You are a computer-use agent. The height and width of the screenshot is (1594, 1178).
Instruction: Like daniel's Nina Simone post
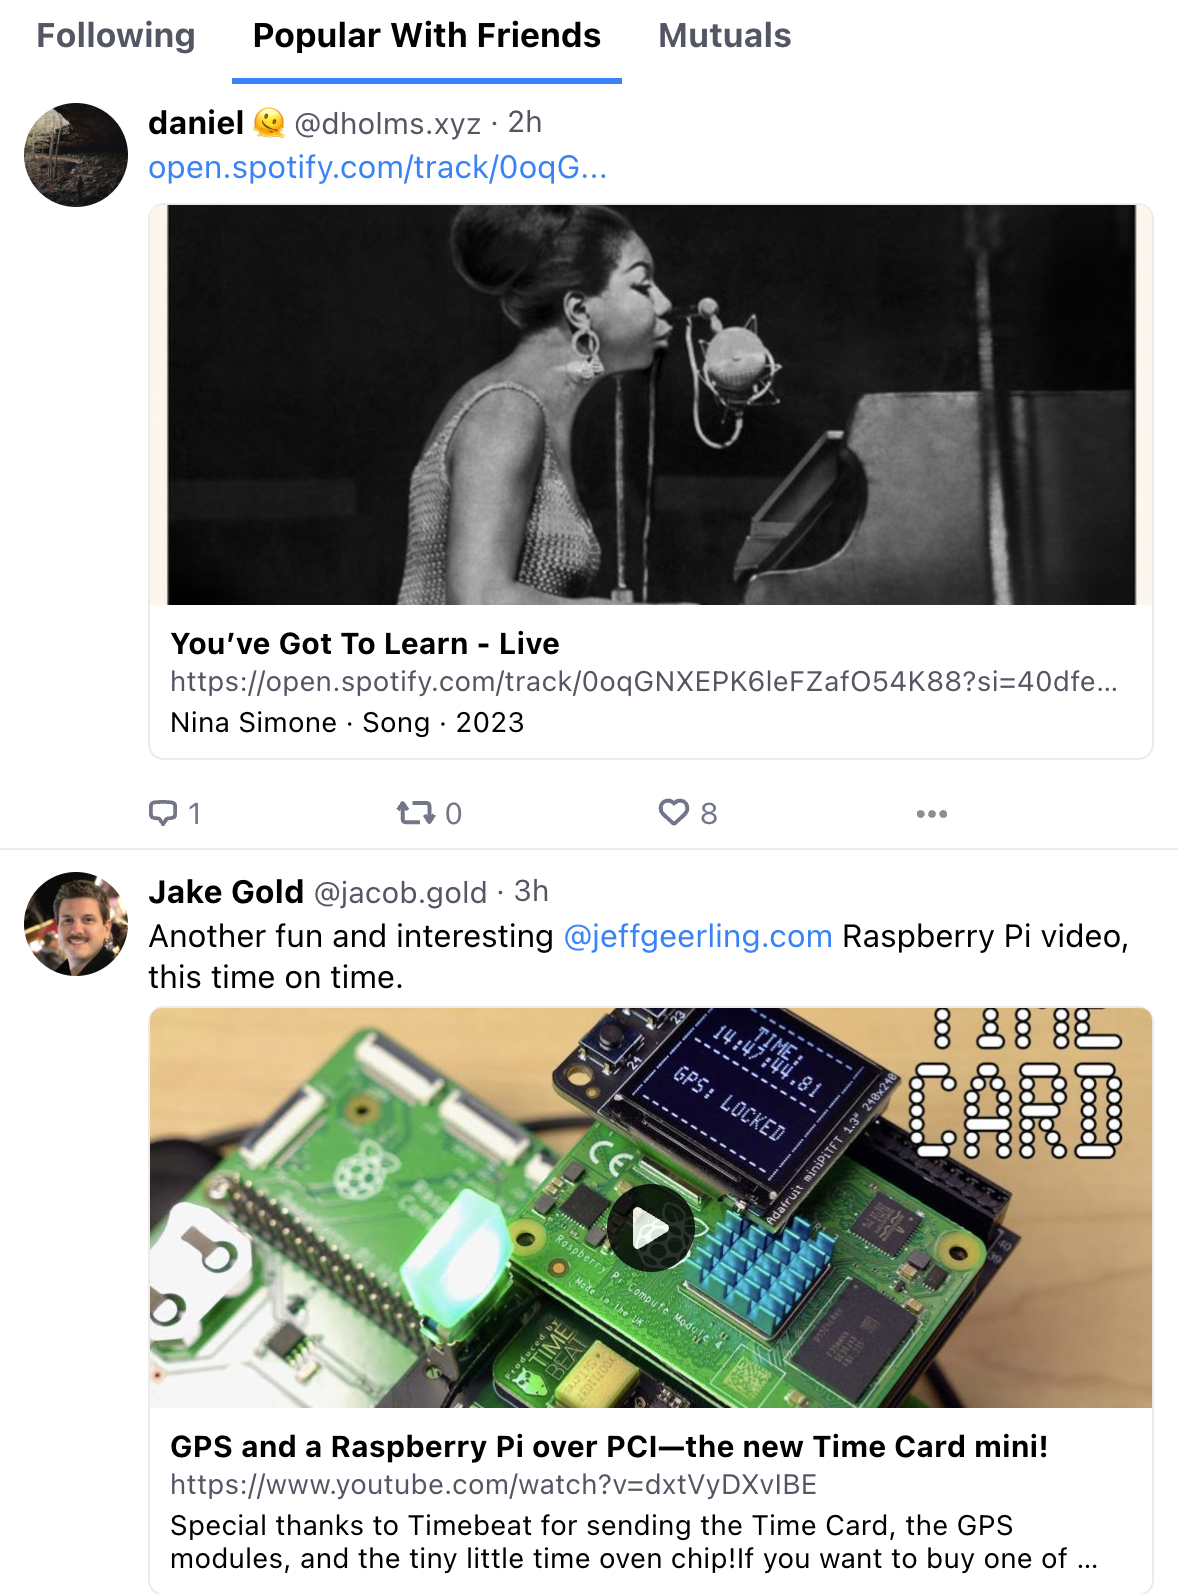(x=674, y=812)
